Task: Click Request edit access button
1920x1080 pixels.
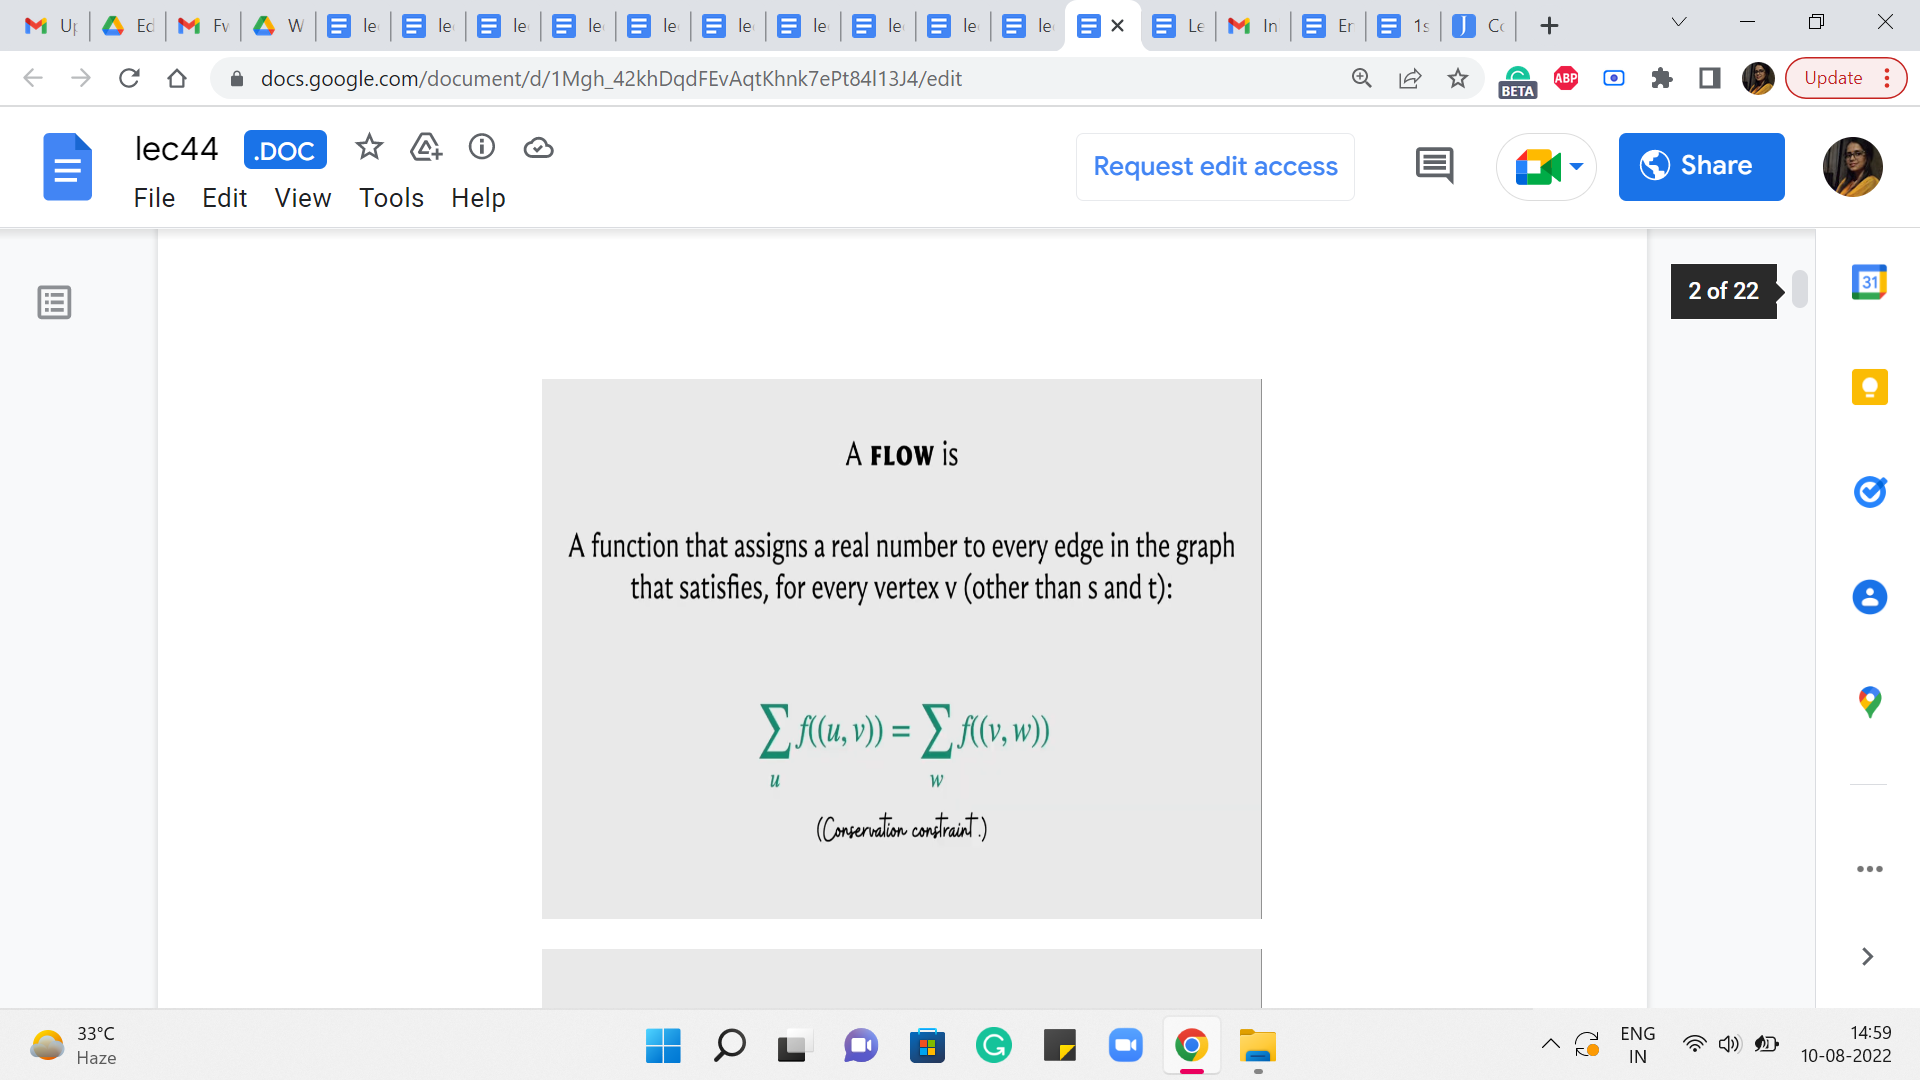Action: click(x=1215, y=167)
